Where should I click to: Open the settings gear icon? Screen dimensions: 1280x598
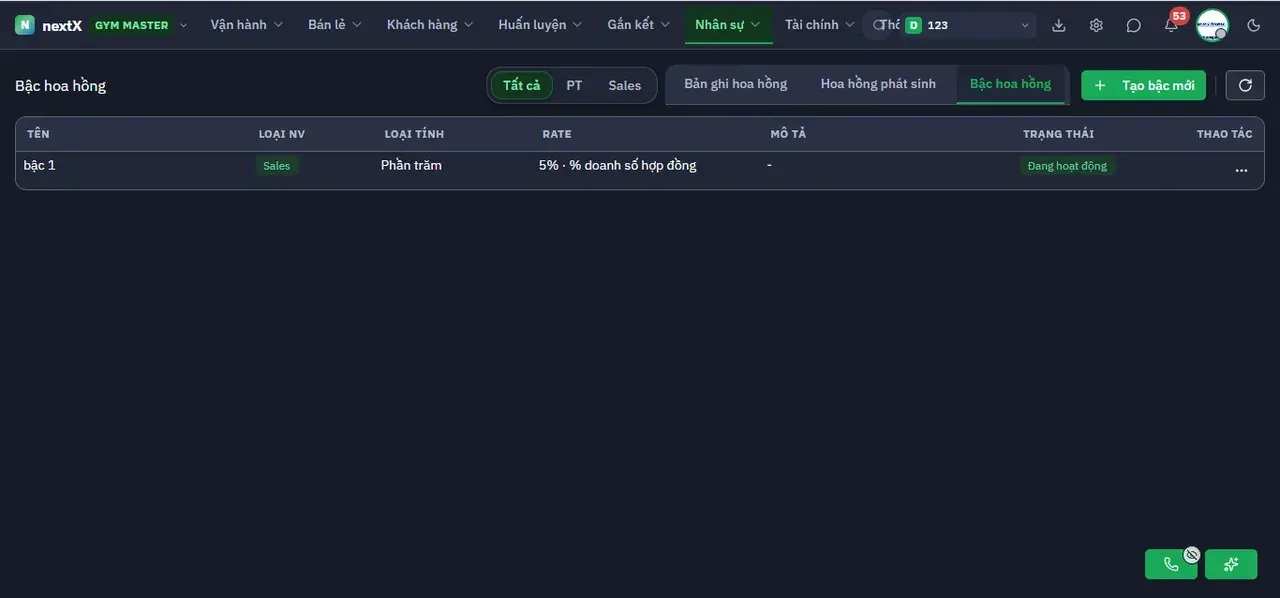point(1096,25)
